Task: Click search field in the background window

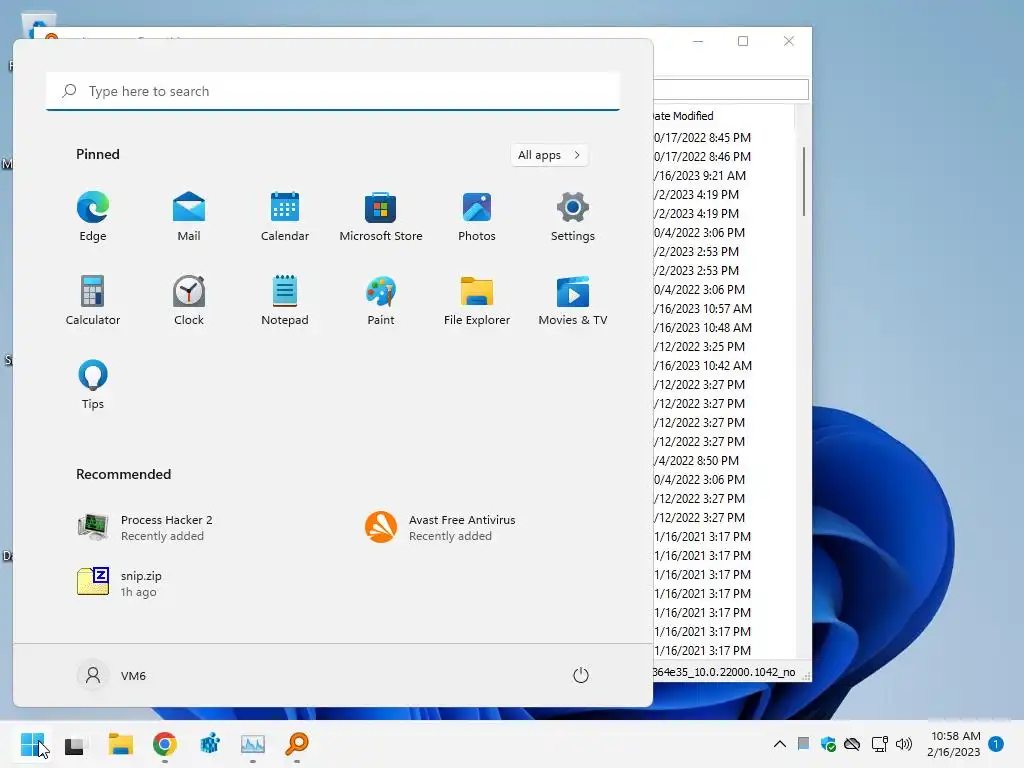Action: coord(731,89)
